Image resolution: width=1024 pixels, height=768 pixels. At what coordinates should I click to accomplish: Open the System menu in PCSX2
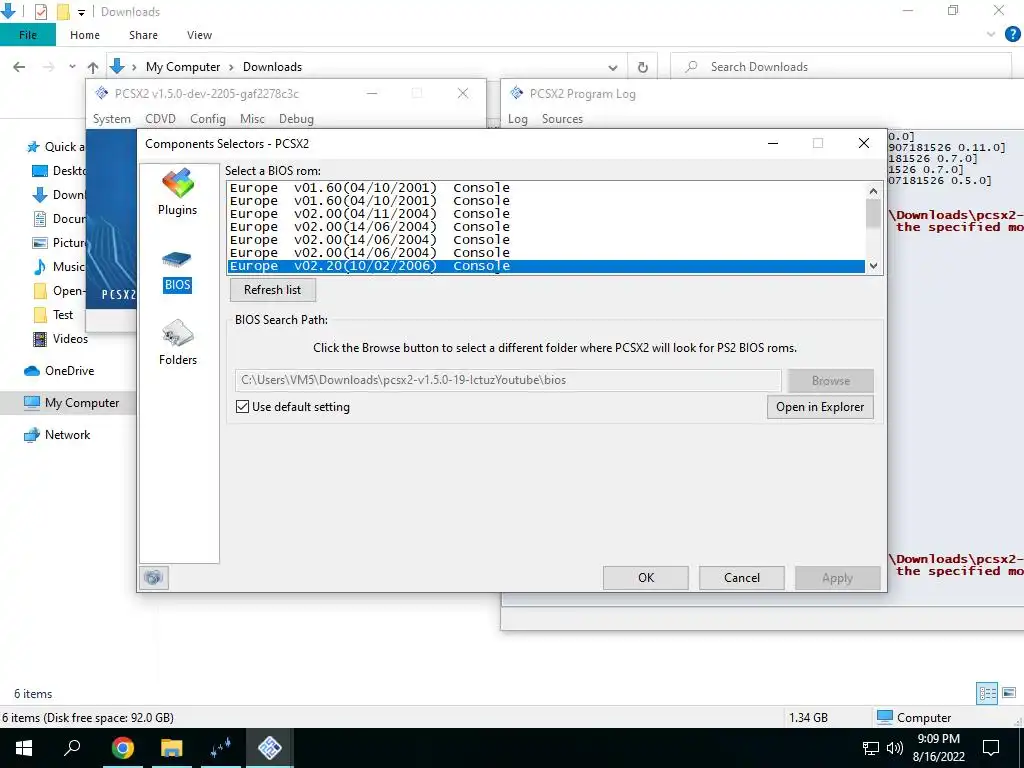coord(112,118)
